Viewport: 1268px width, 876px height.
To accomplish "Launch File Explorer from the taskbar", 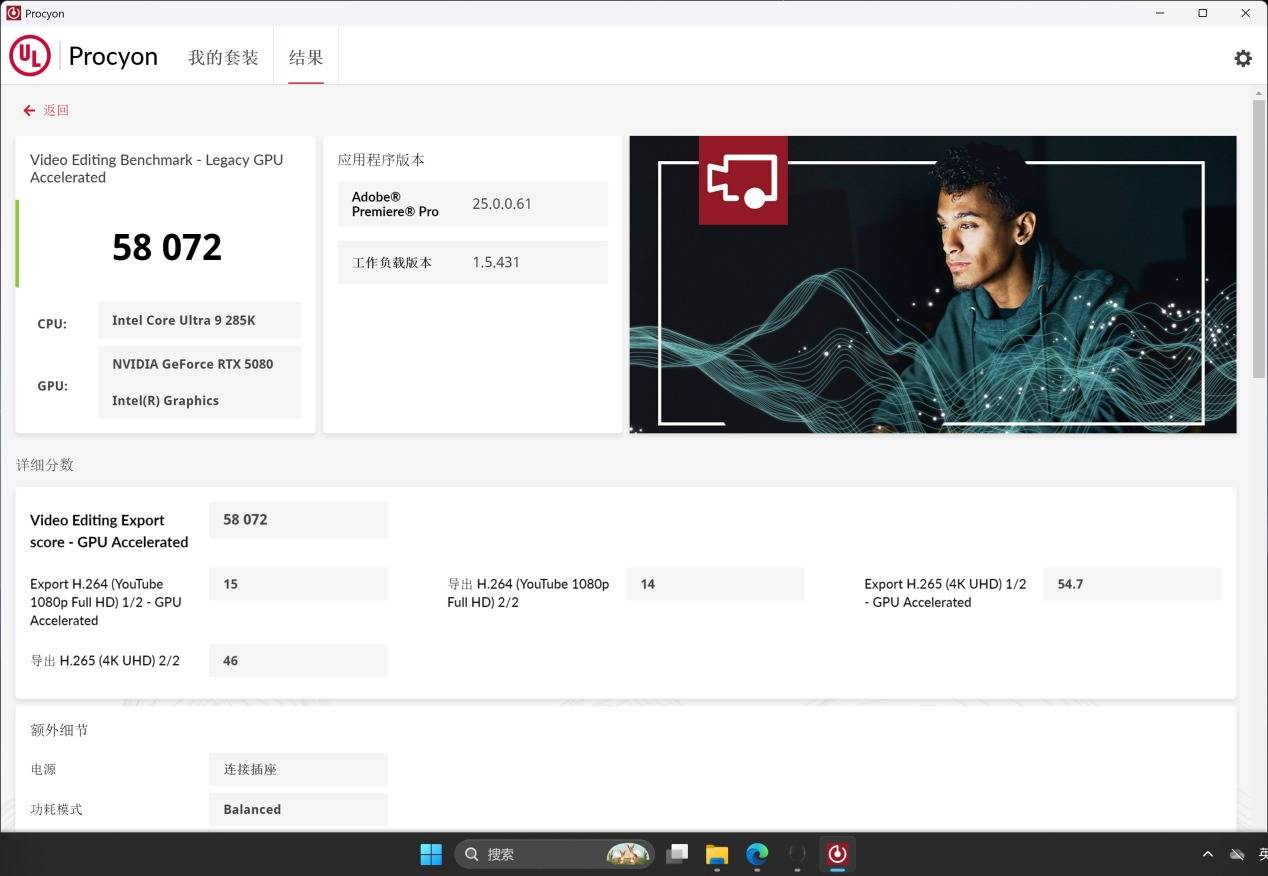I will (x=716, y=854).
